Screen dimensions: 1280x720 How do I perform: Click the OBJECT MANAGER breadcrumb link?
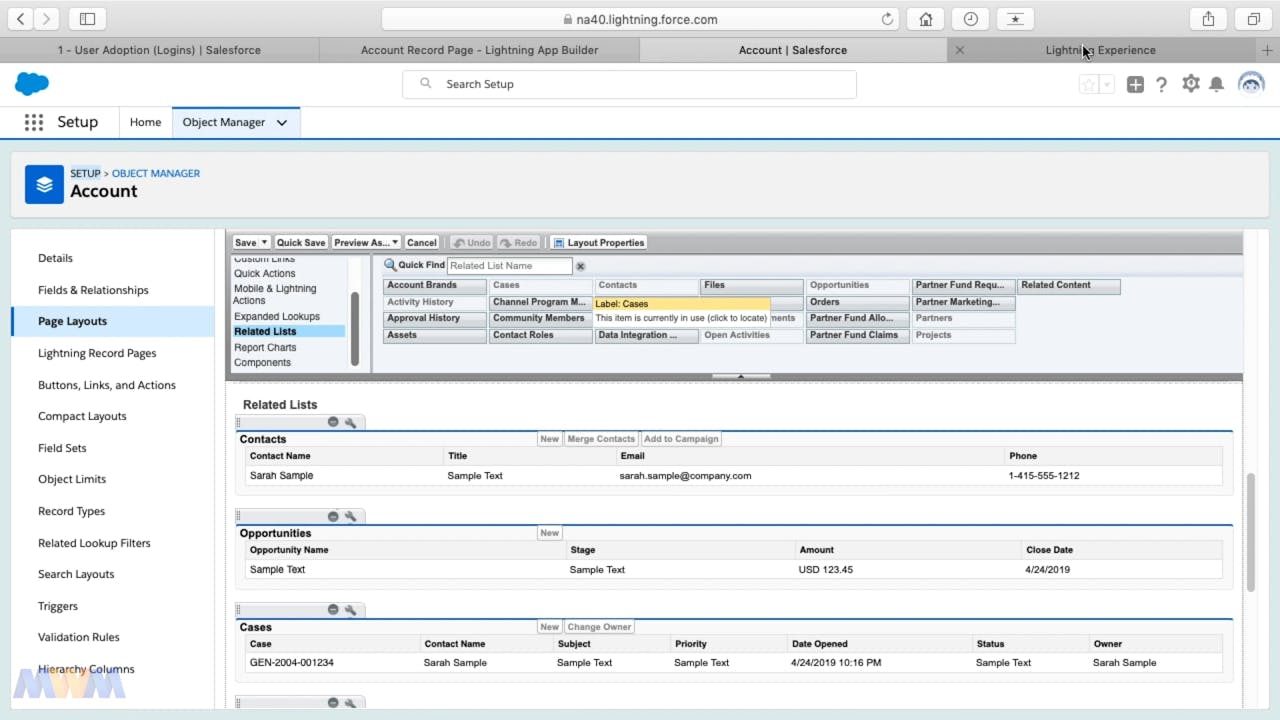pyautogui.click(x=156, y=173)
